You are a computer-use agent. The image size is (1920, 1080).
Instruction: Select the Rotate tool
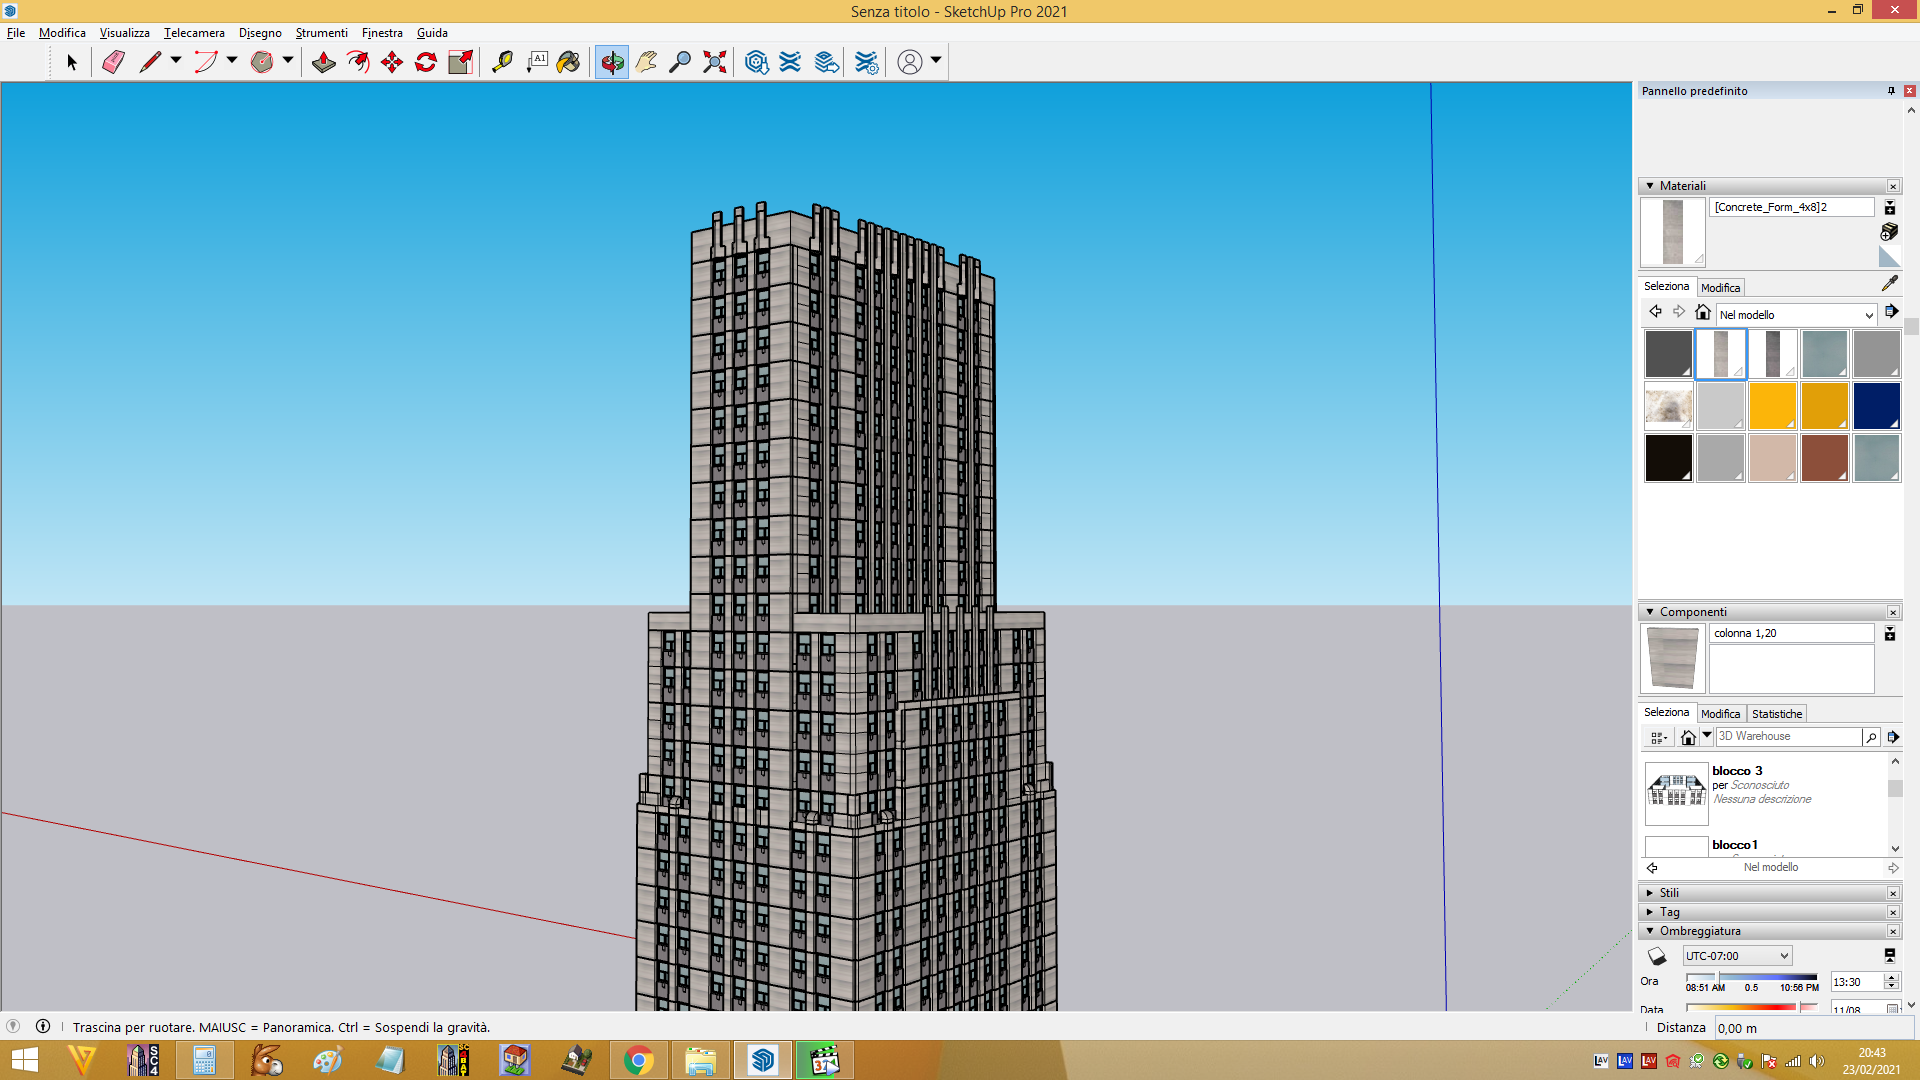426,62
